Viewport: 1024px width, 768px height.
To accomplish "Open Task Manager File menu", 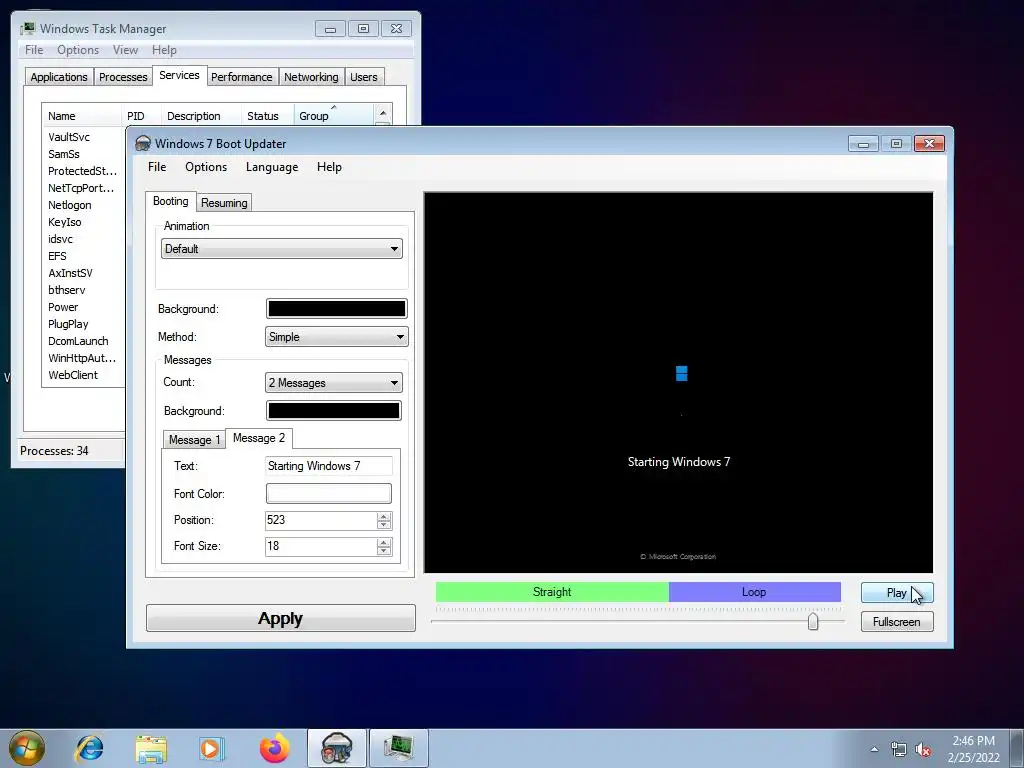I will (x=34, y=50).
